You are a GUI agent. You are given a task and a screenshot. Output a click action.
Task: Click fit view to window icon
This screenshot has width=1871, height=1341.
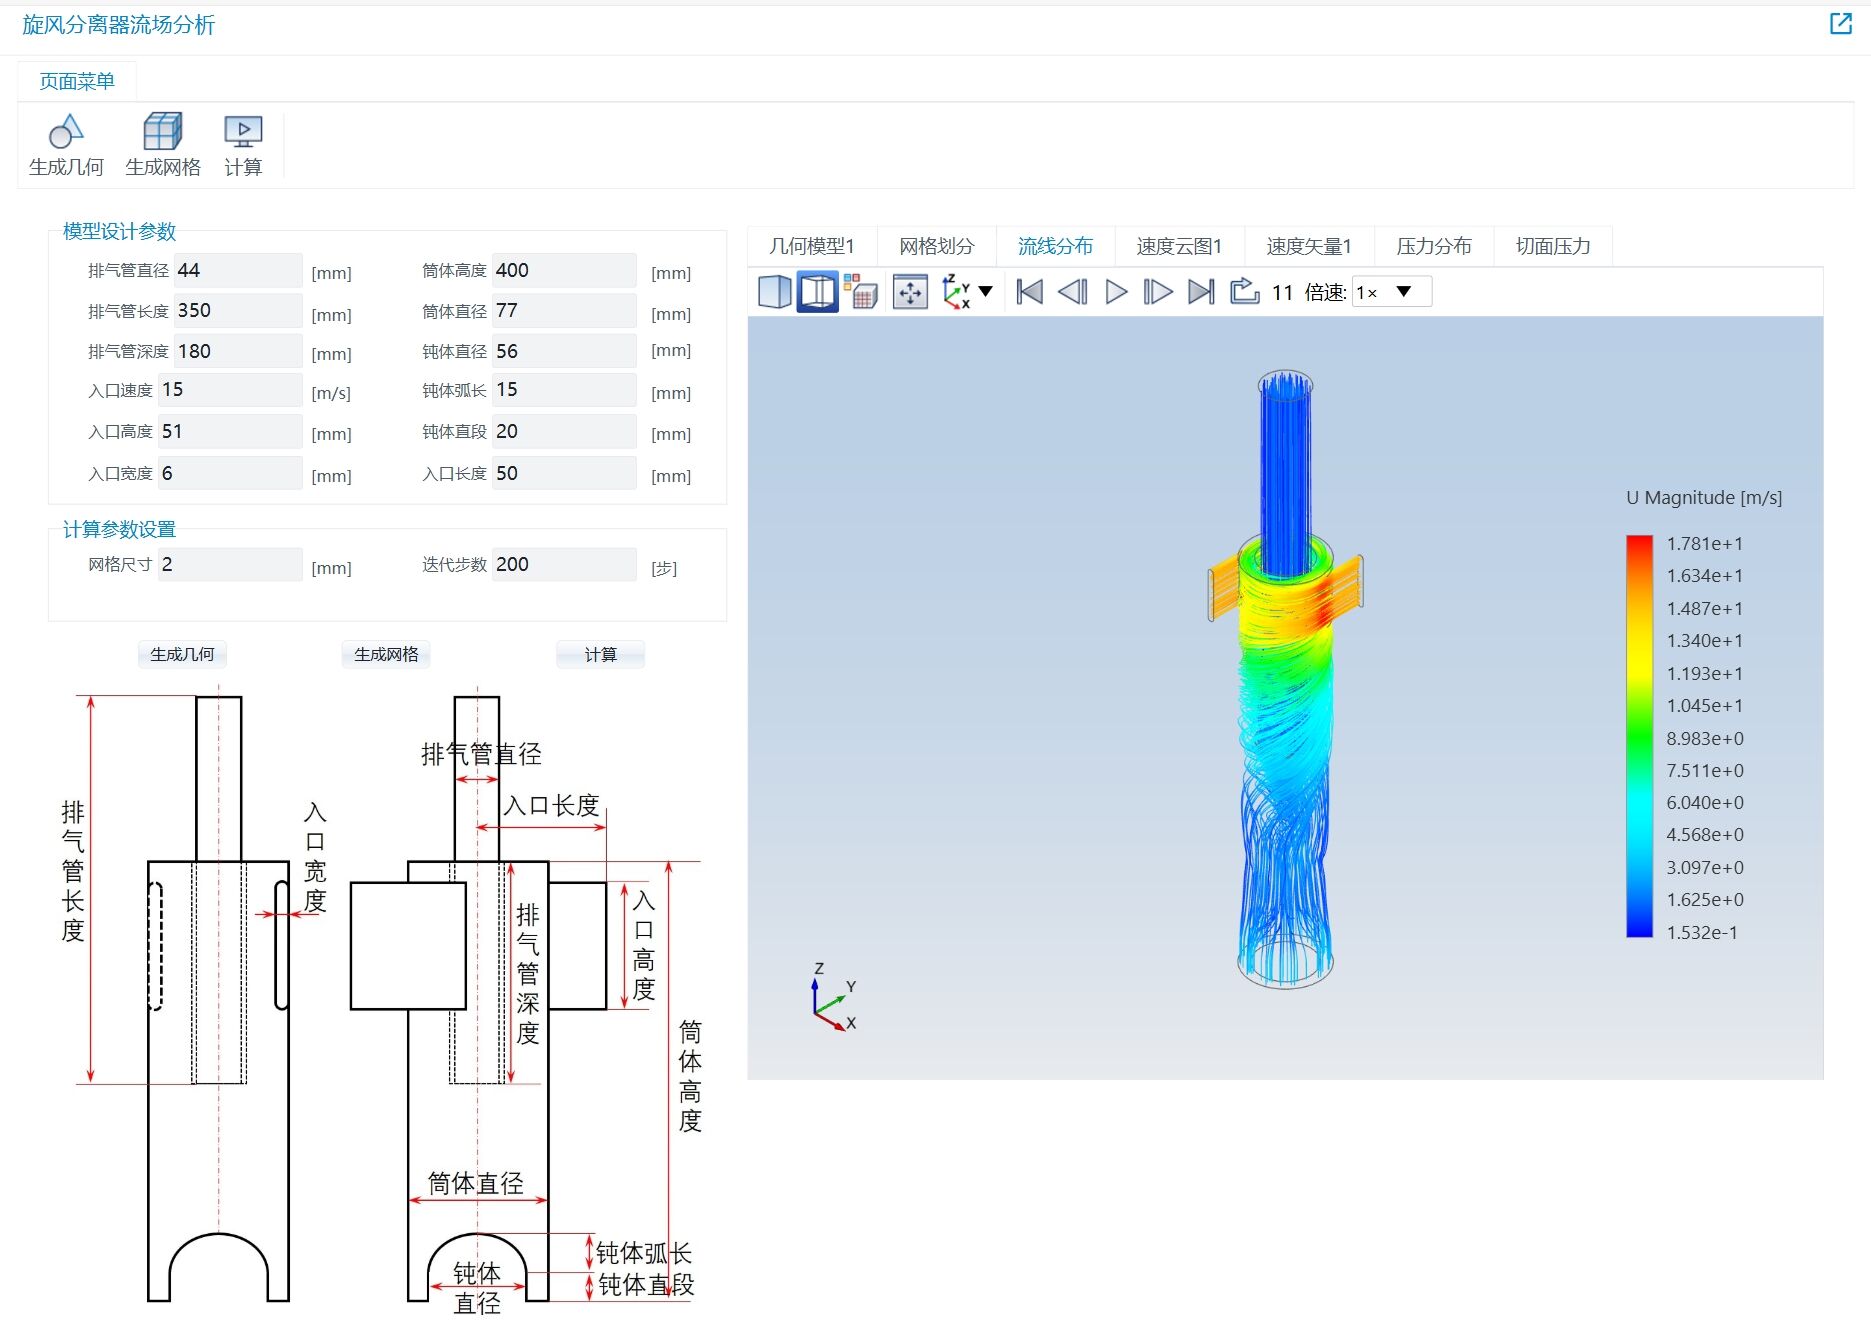[x=910, y=292]
